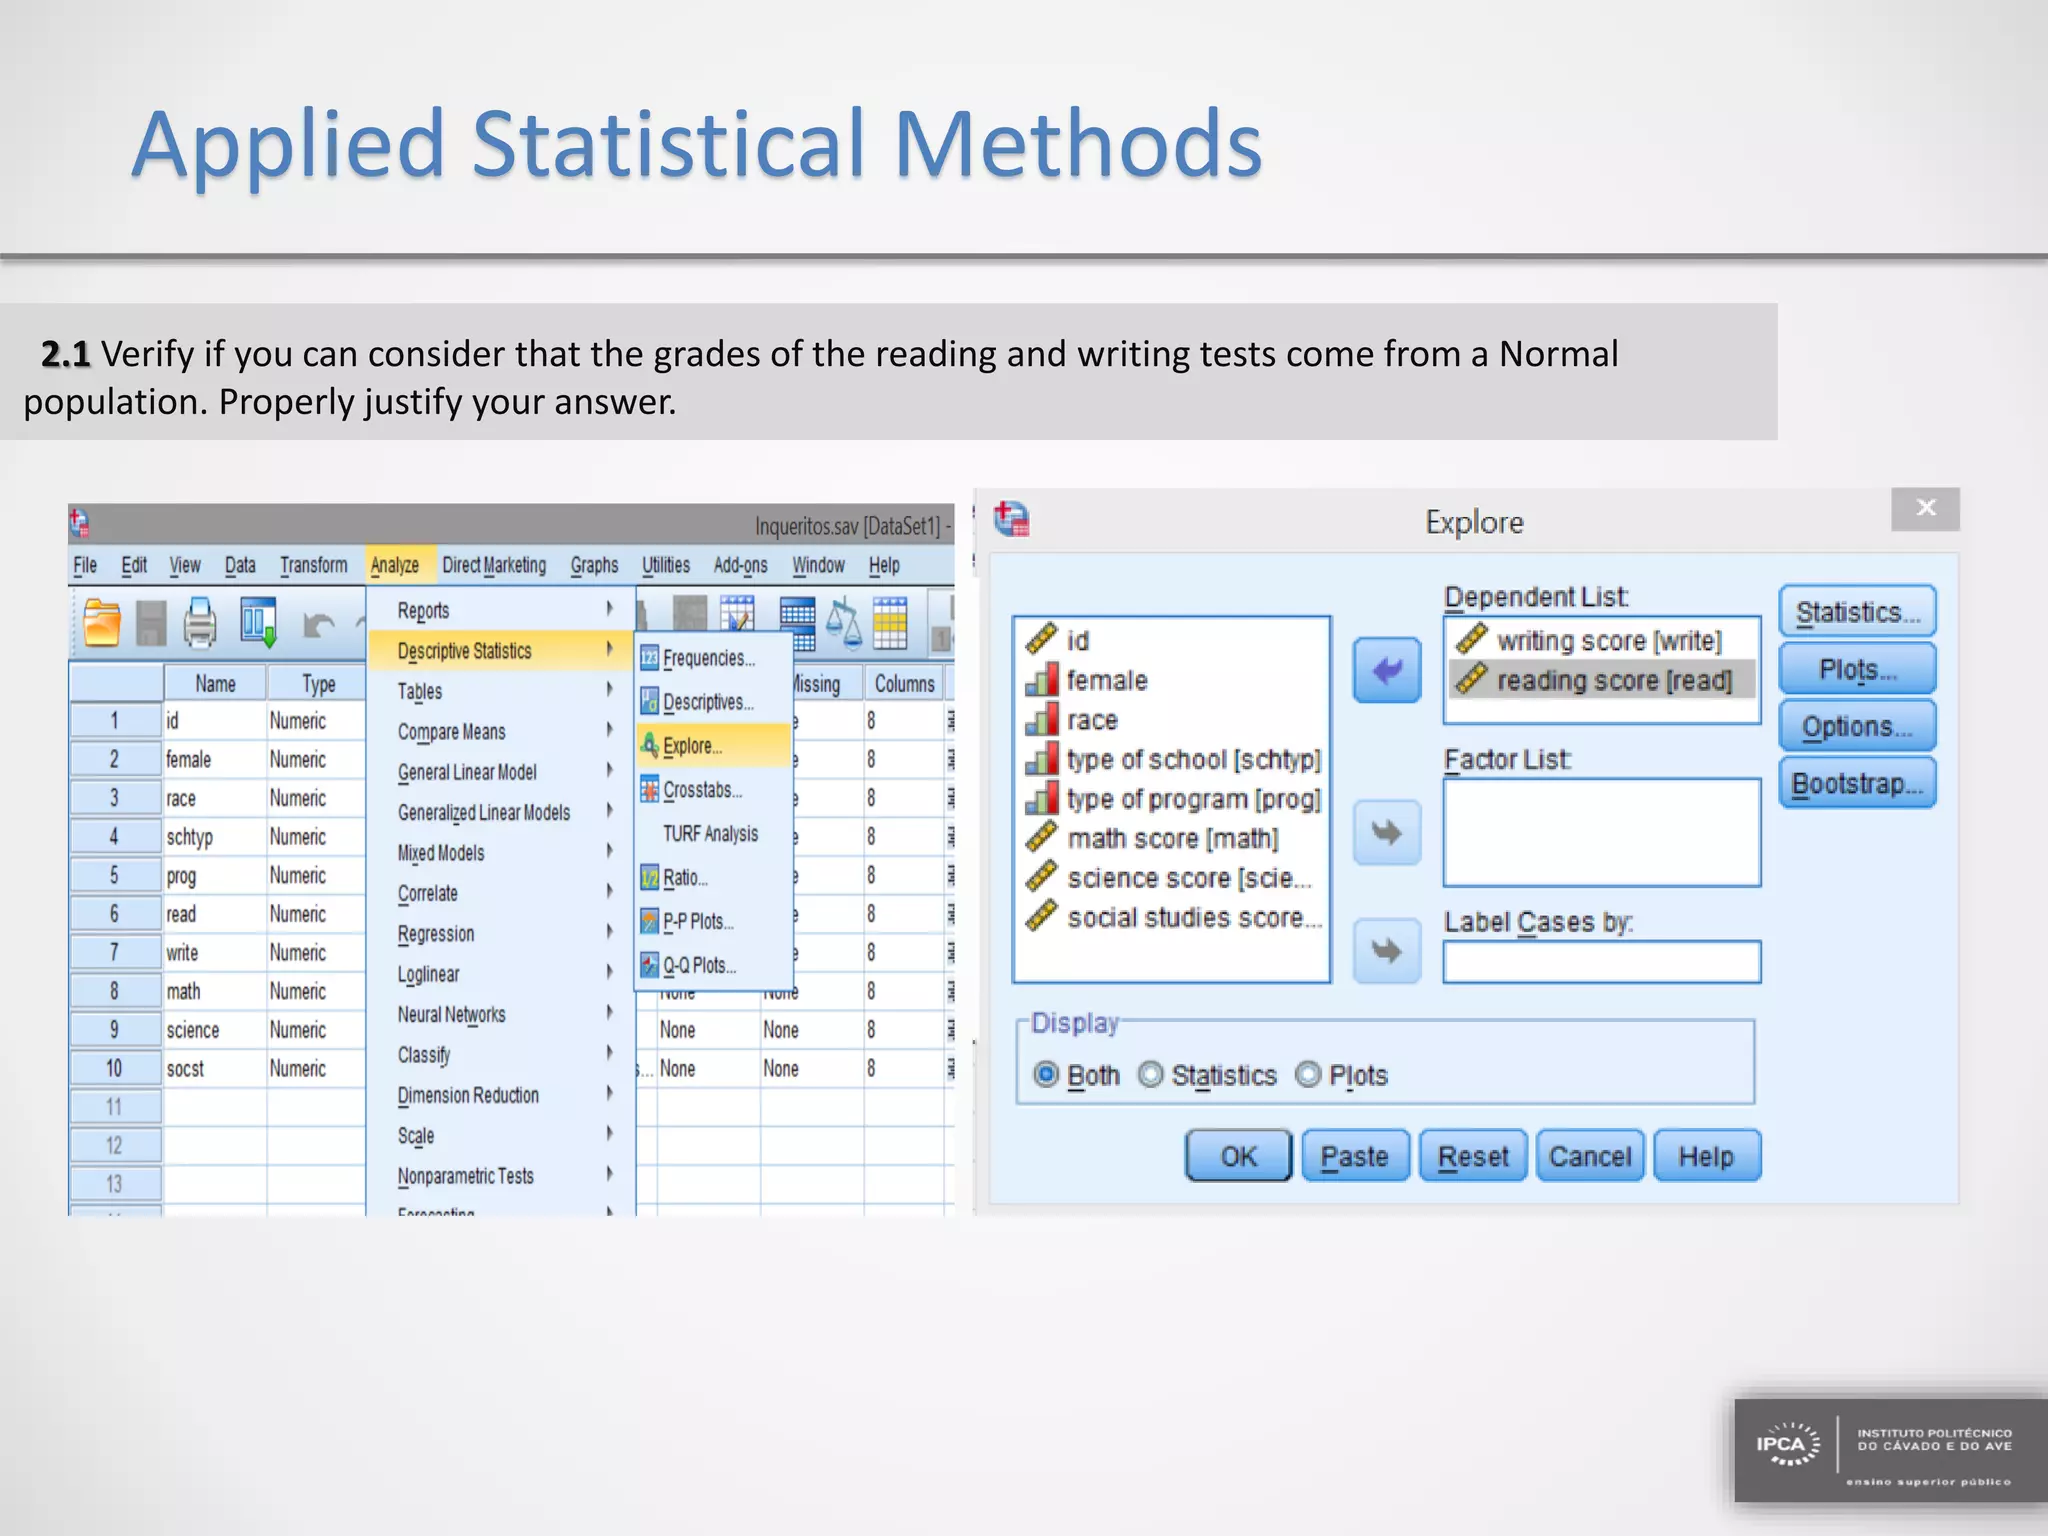Open the Data menu
The height and width of the screenshot is (1536, 2048).
(240, 565)
